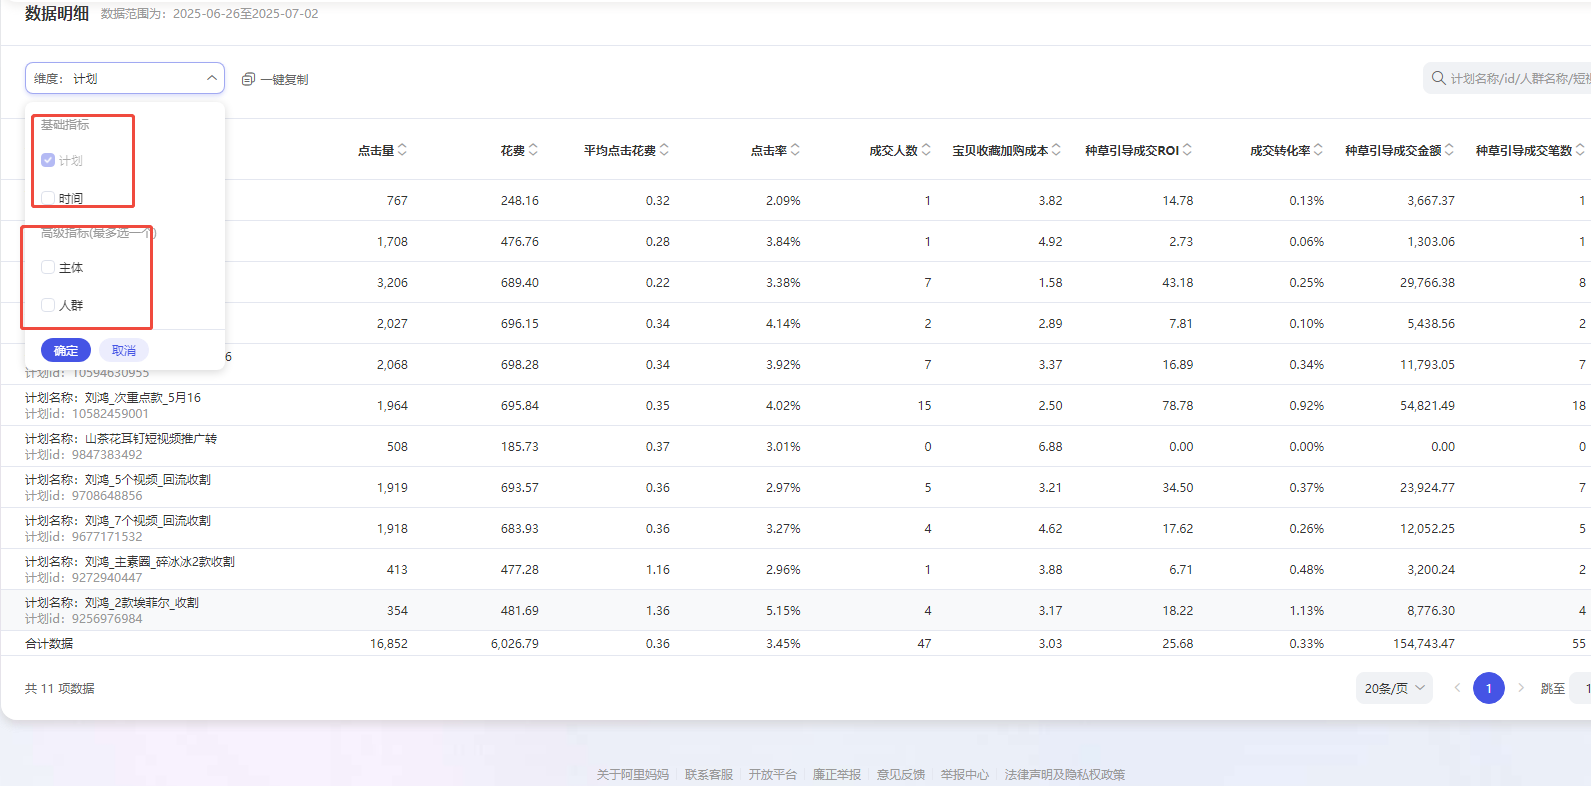The height and width of the screenshot is (786, 1591).
Task: Tick the 人群 checkbox
Action: coord(48,305)
